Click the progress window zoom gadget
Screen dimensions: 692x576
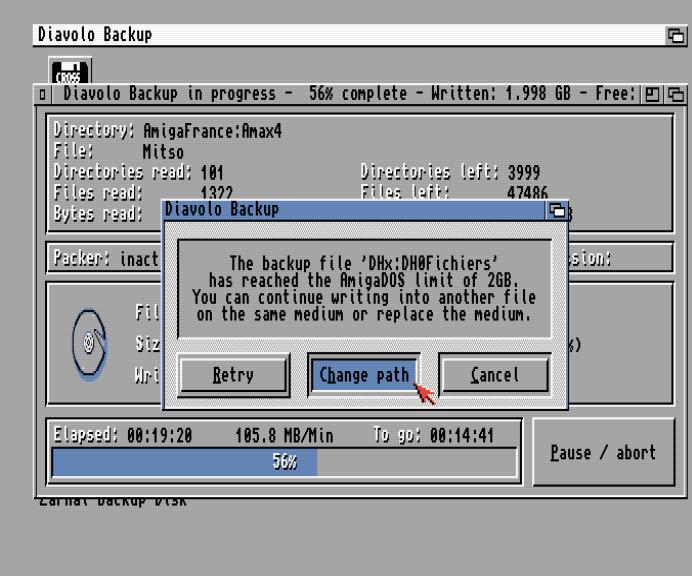pos(651,95)
